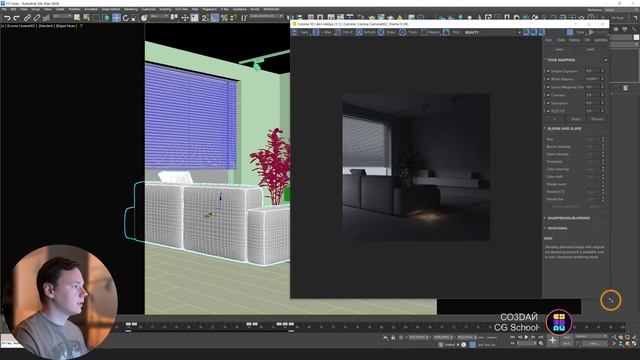Click Stop render icon in frame buffer
The width and height of the screenshot is (640, 360).
(x=570, y=32)
